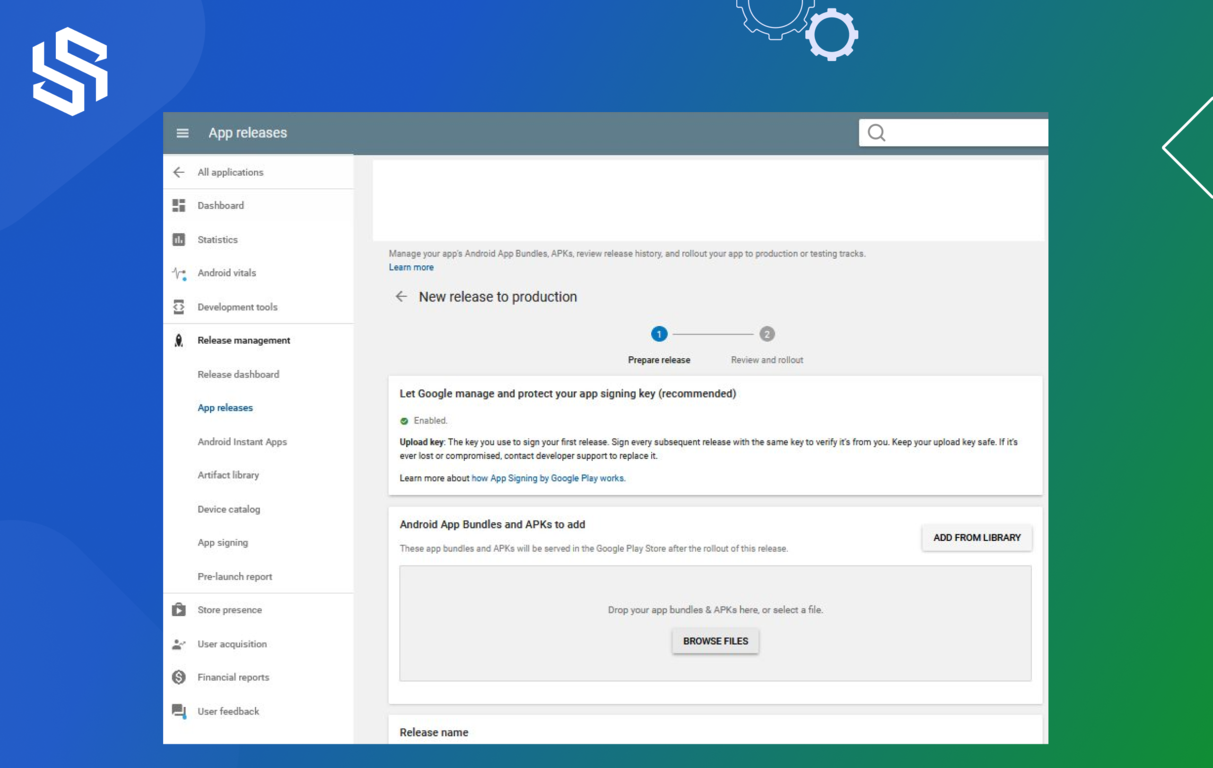Go back using arrow beside New release to production
This screenshot has width=1213, height=768.
pyautogui.click(x=401, y=297)
